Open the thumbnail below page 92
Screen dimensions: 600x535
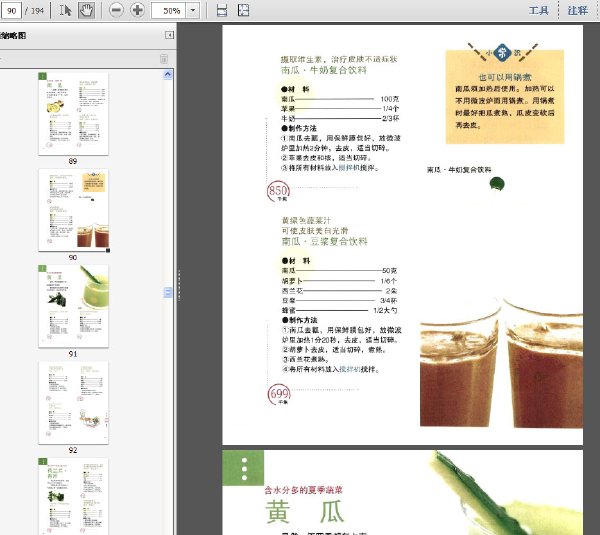73,496
